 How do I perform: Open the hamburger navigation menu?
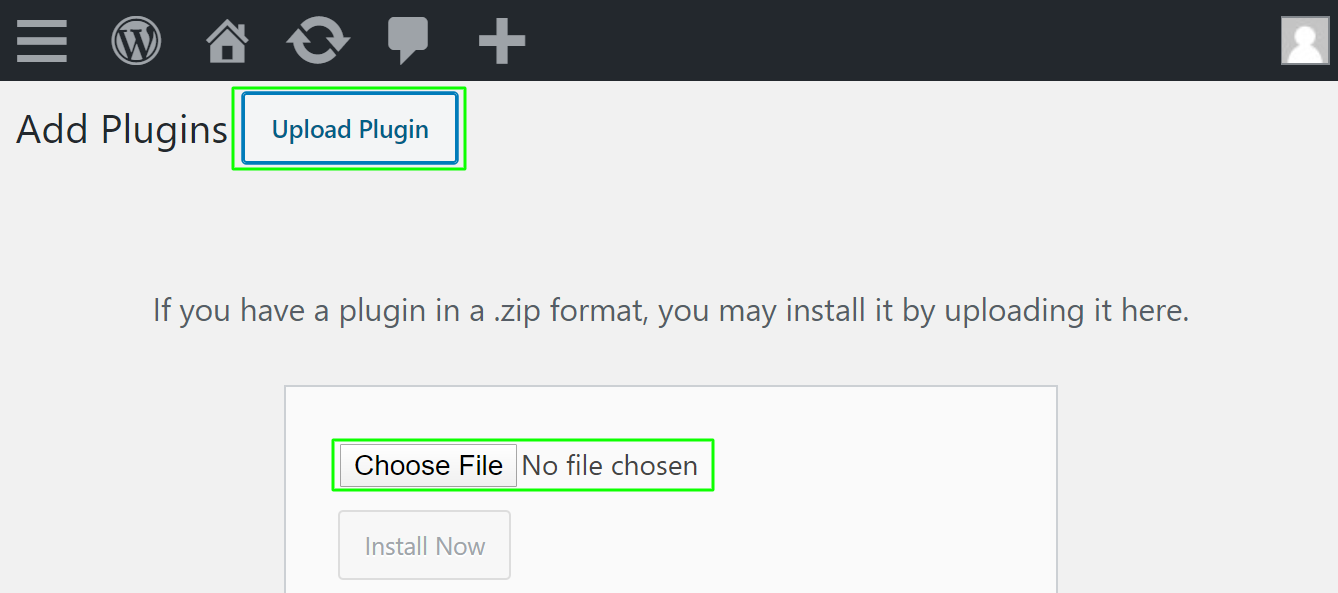tap(42, 41)
